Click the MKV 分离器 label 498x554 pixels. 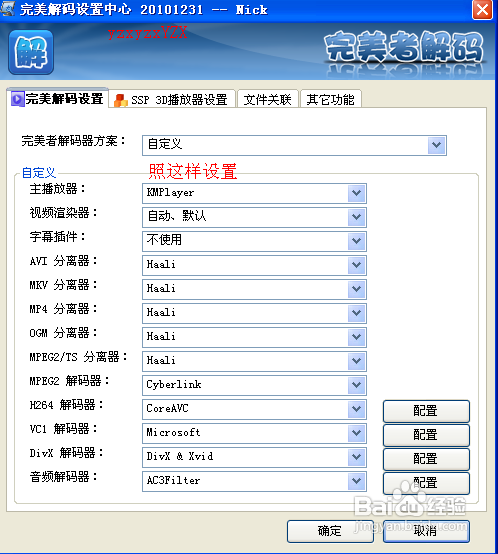[63, 285]
